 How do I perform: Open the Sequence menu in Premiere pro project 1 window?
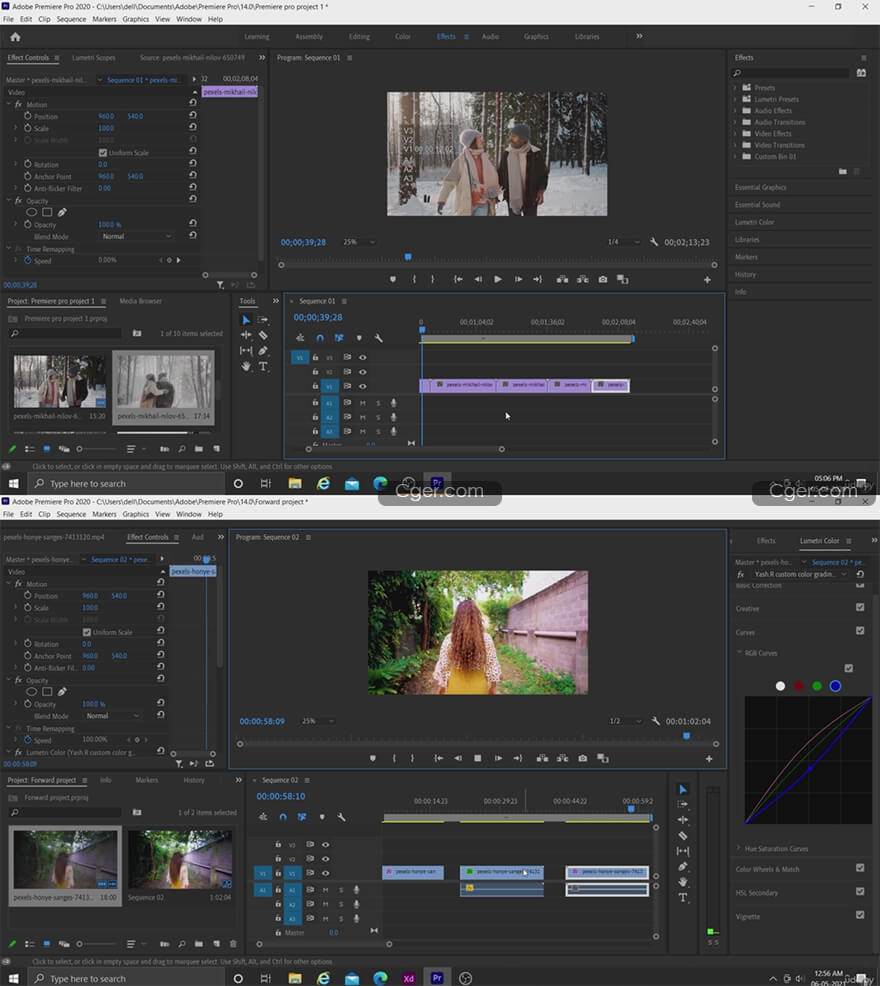pos(71,19)
